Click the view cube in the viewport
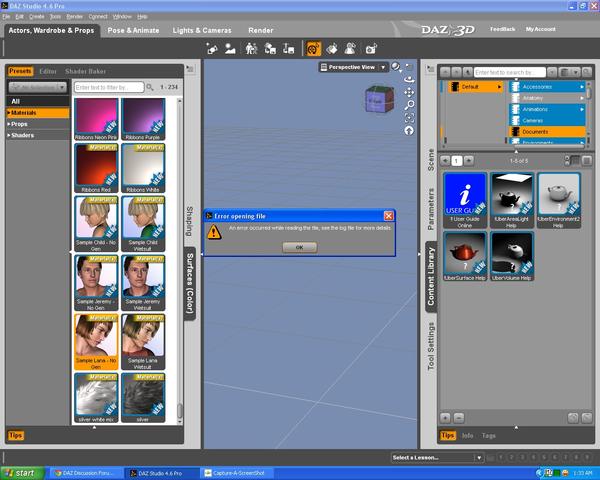This screenshot has width=600, height=480. pos(379,99)
